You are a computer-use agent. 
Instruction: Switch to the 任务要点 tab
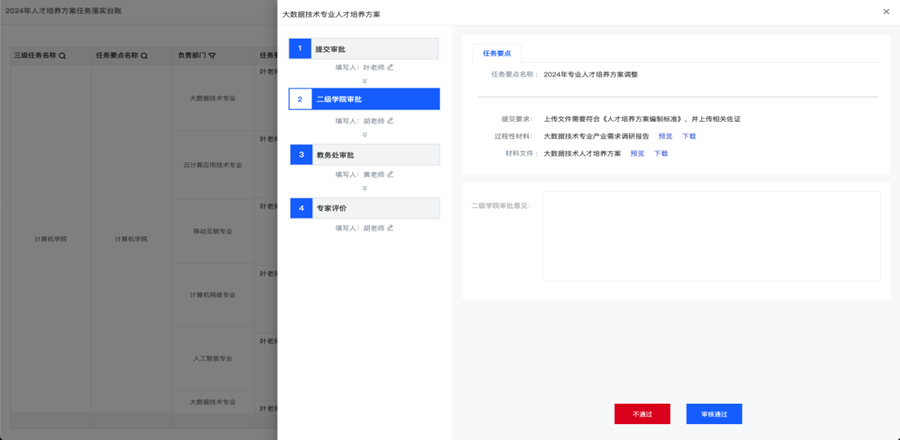[x=497, y=53]
